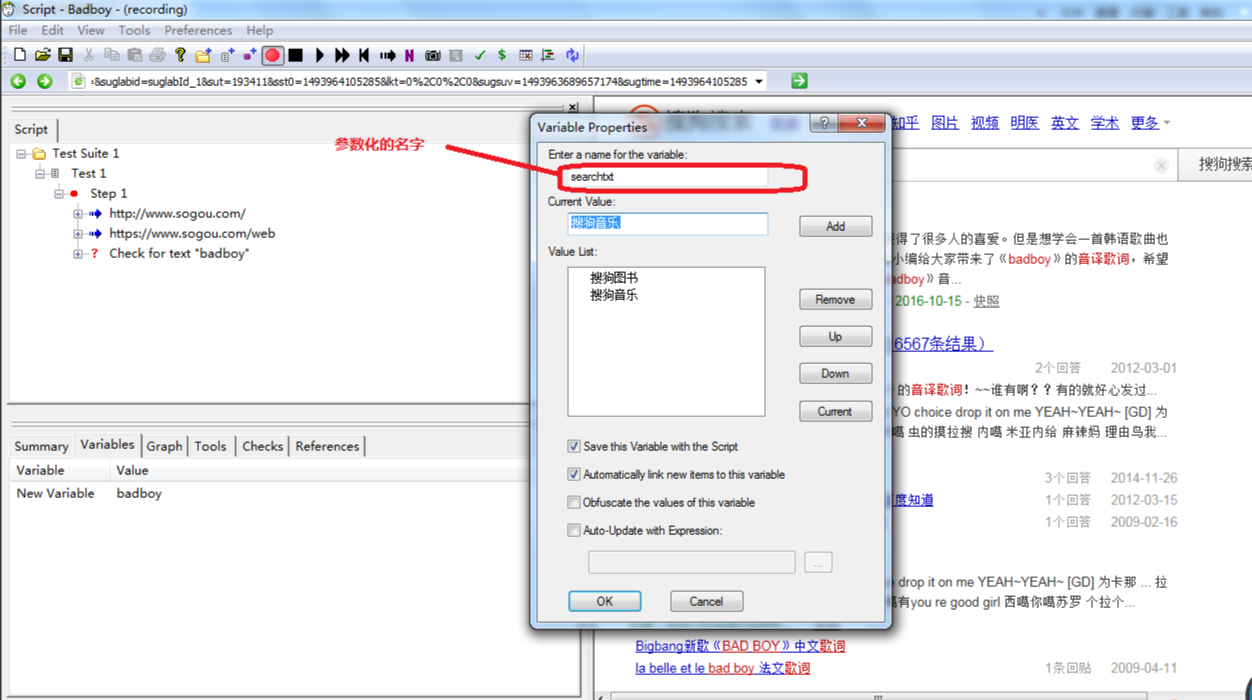The height and width of the screenshot is (700, 1252).
Task: Click the green checkmark Add Assertion icon
Action: coord(479,55)
